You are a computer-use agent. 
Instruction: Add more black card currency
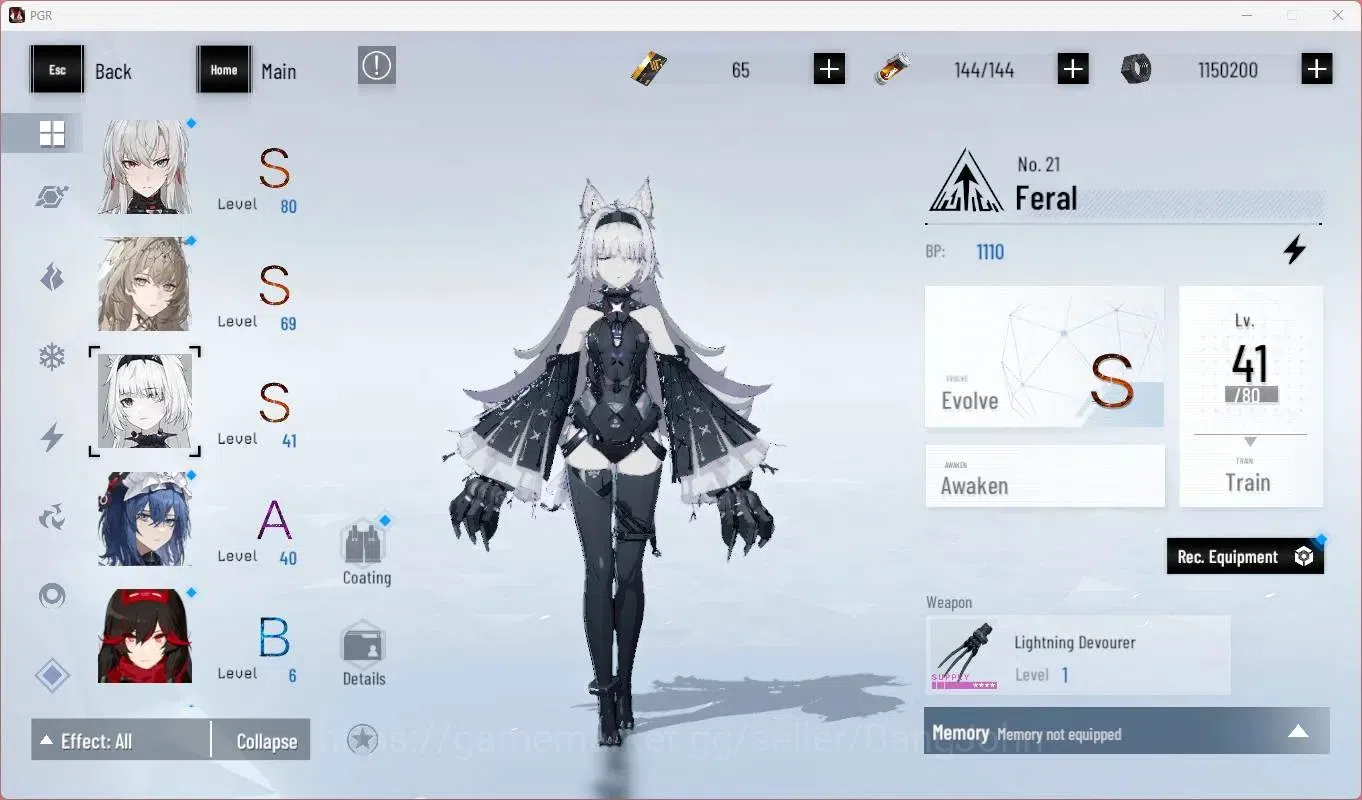tap(829, 69)
